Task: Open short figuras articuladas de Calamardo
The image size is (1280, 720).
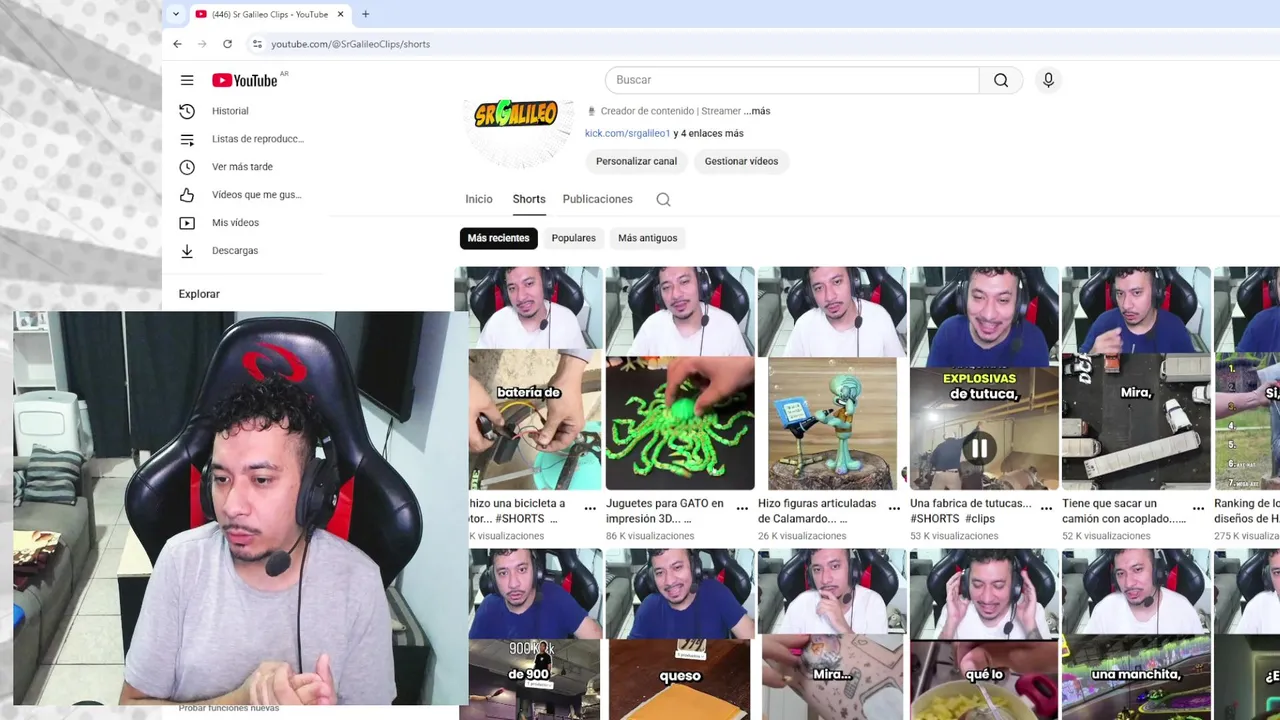Action: (x=832, y=378)
